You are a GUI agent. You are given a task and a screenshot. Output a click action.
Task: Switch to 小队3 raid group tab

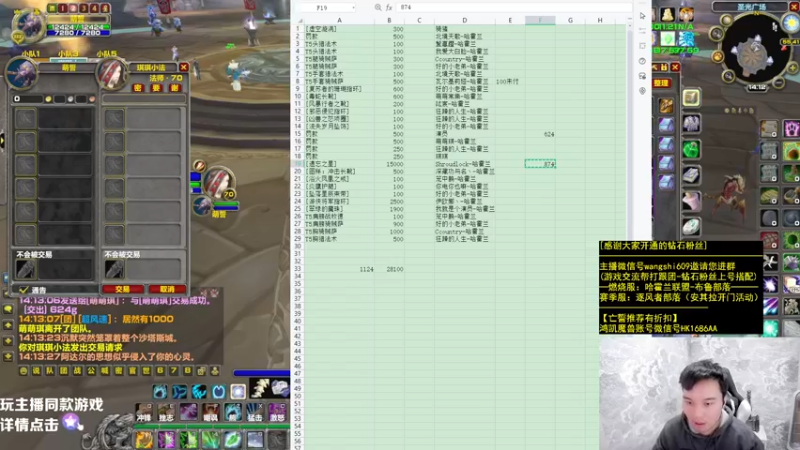pyautogui.click(x=68, y=54)
